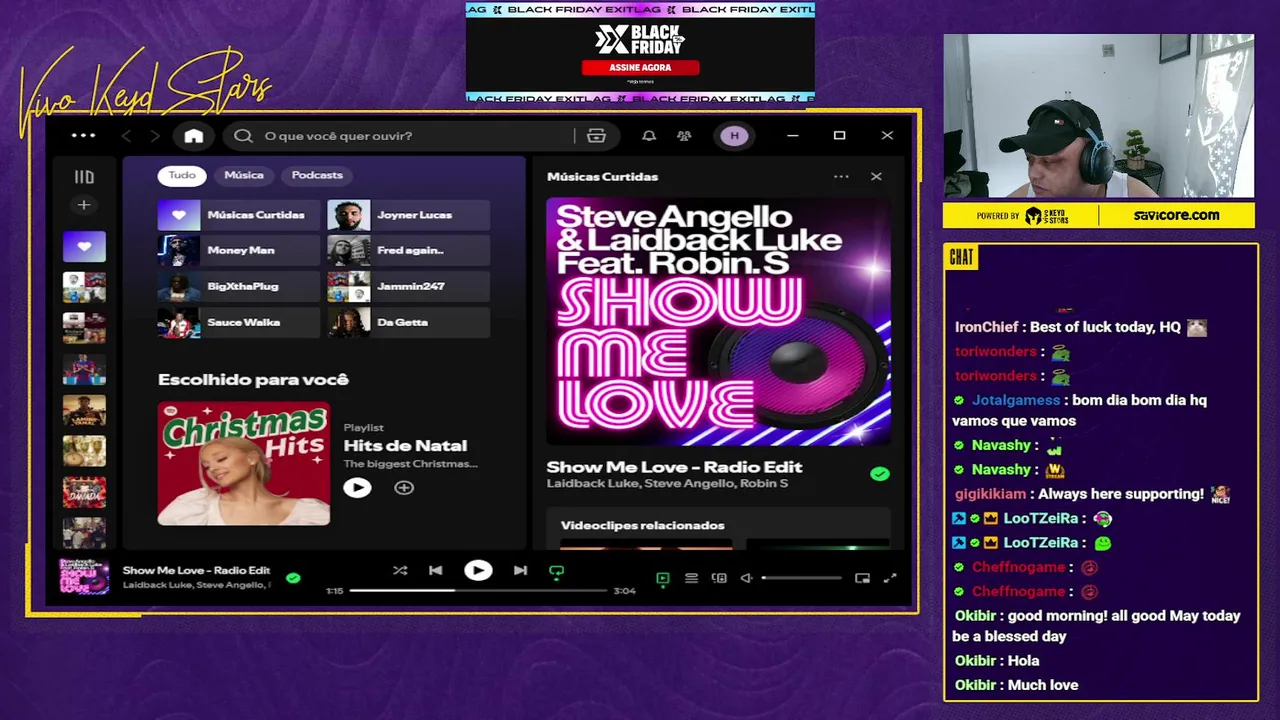Image resolution: width=1280 pixels, height=720 pixels.
Task: Open Liked Songs heart in sidebar
Action: click(84, 246)
